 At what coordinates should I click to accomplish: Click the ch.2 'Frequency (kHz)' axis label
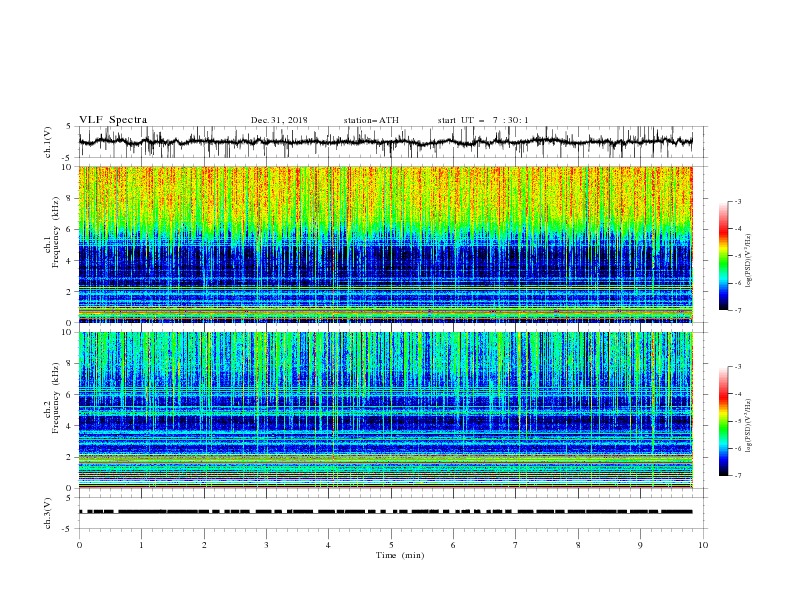tap(55, 398)
